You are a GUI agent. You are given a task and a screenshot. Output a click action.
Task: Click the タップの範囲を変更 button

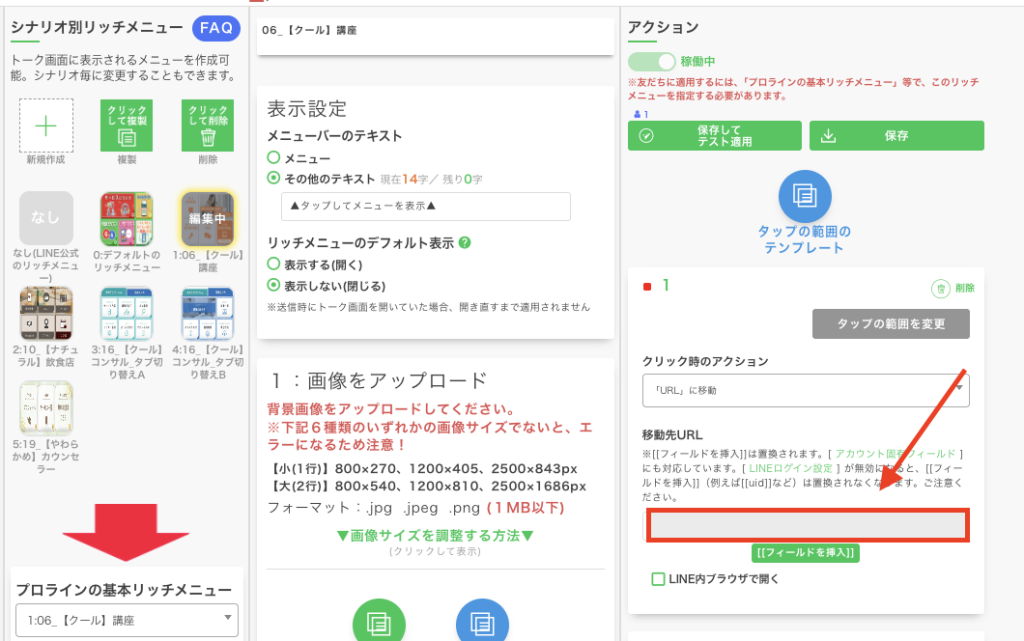point(890,324)
